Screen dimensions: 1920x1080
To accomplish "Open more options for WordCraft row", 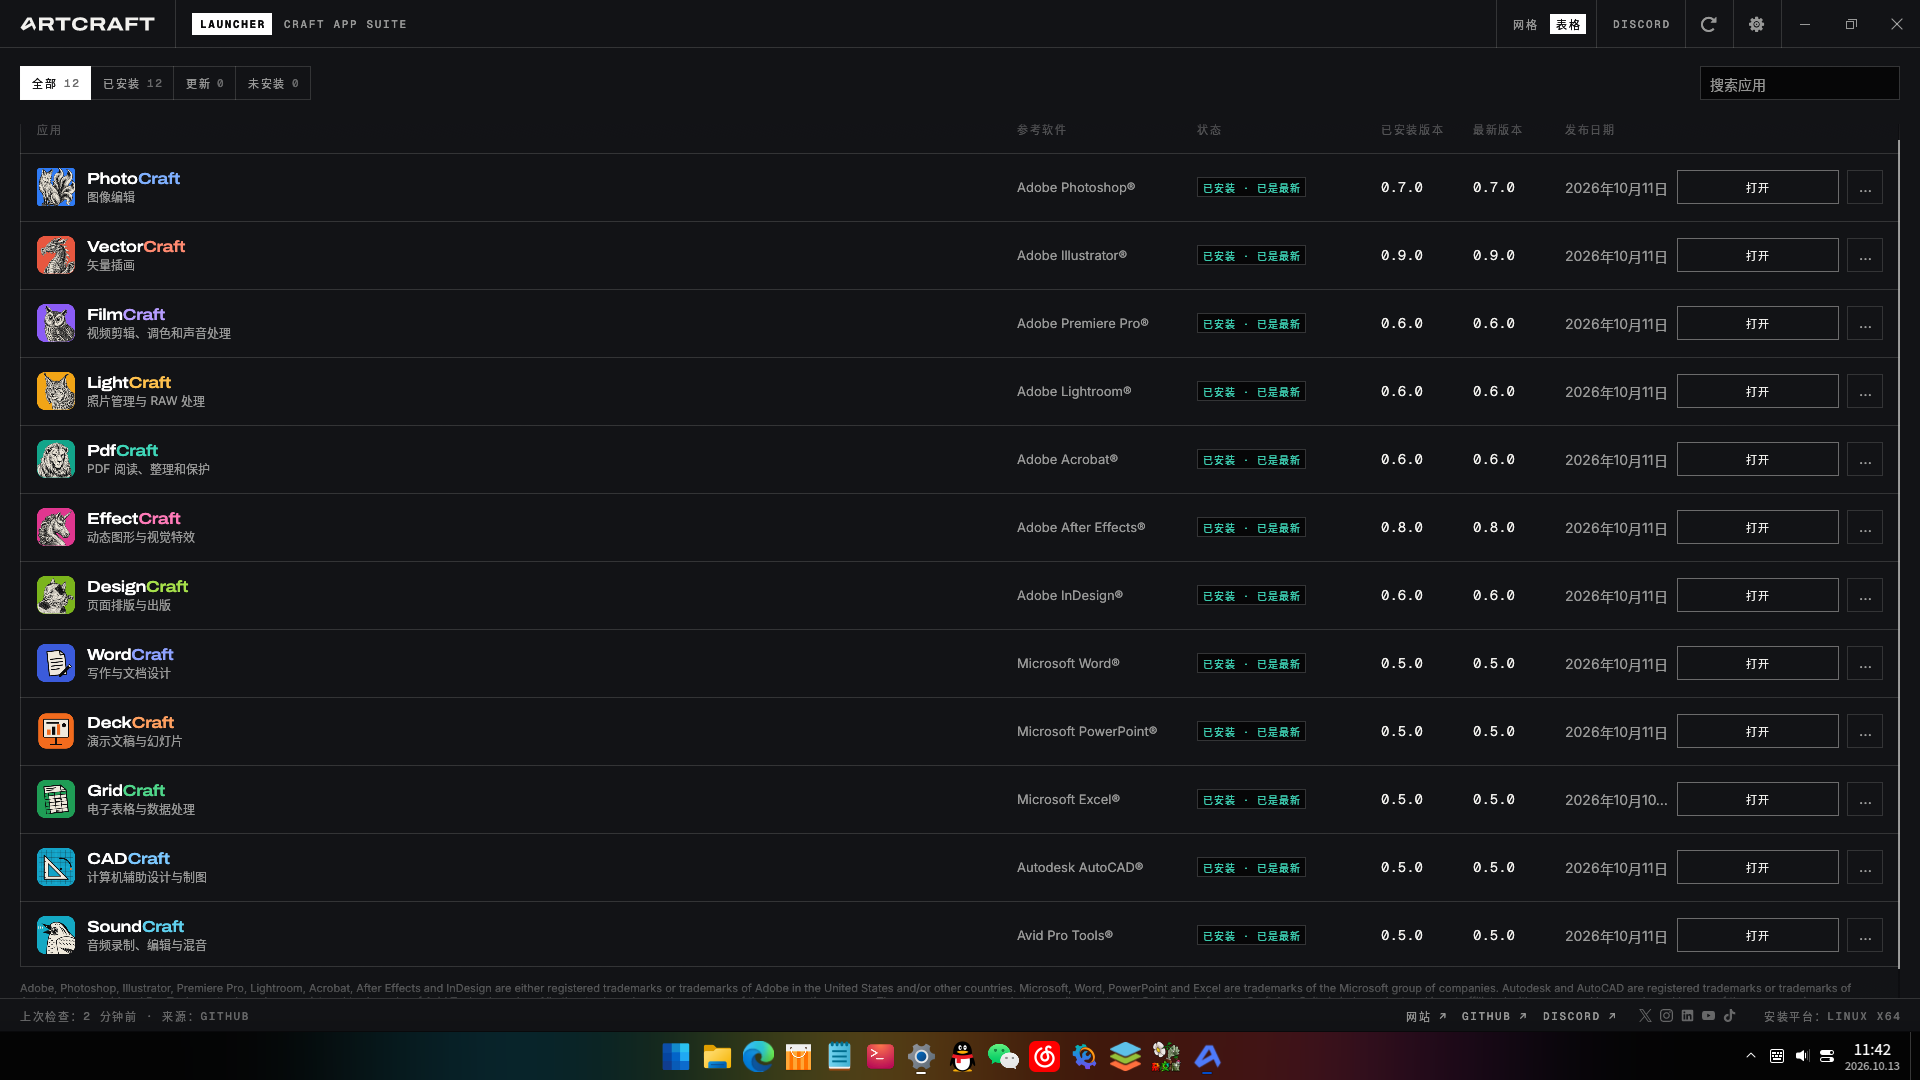I will [1865, 663].
